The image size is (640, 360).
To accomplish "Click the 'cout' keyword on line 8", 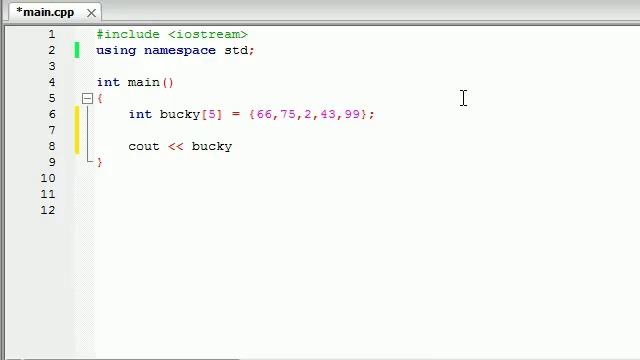I will tap(144, 147).
